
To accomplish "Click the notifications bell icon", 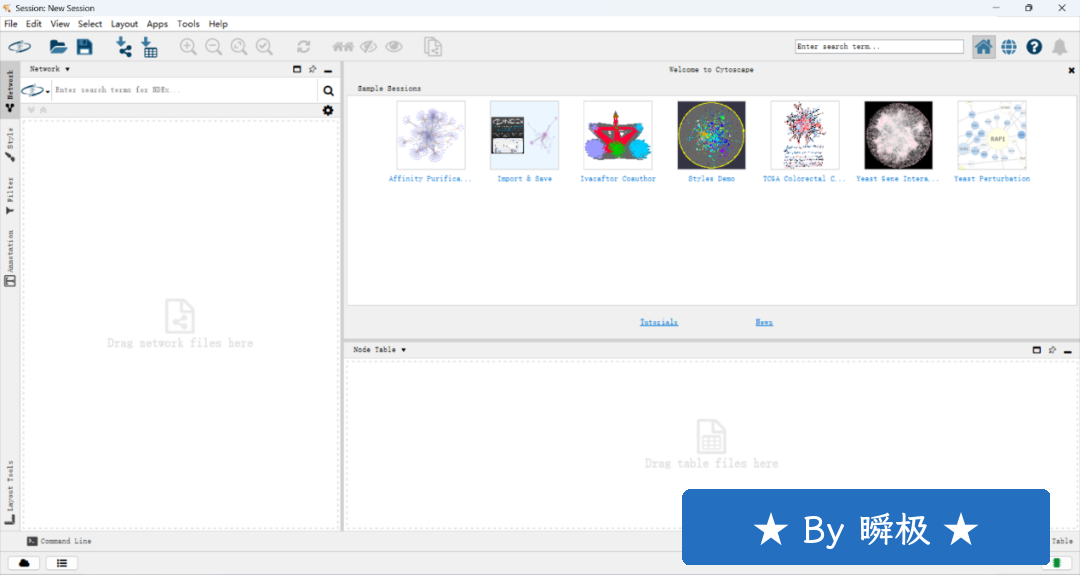I will [1059, 47].
